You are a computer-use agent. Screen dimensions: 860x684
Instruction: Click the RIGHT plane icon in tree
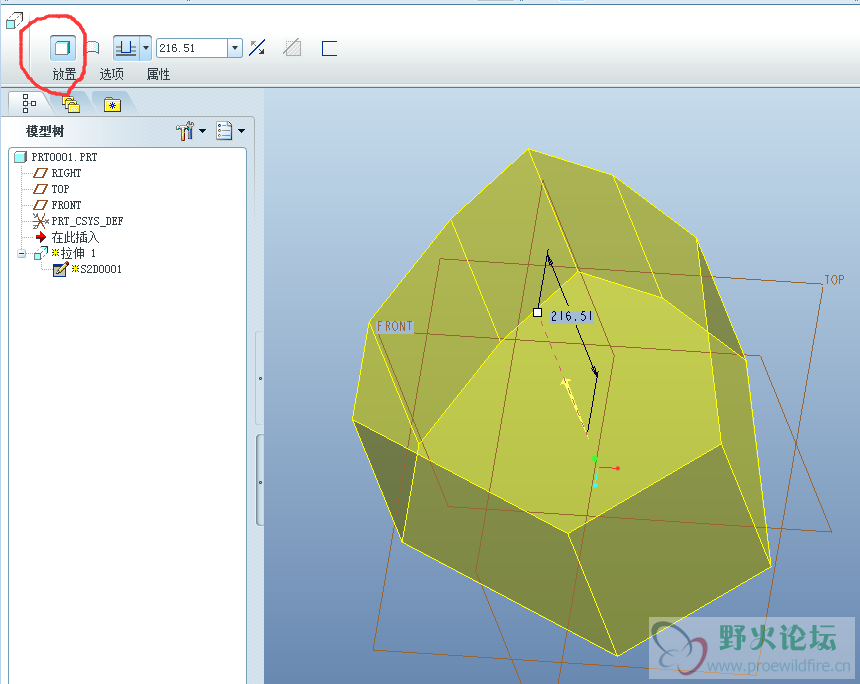[40, 173]
